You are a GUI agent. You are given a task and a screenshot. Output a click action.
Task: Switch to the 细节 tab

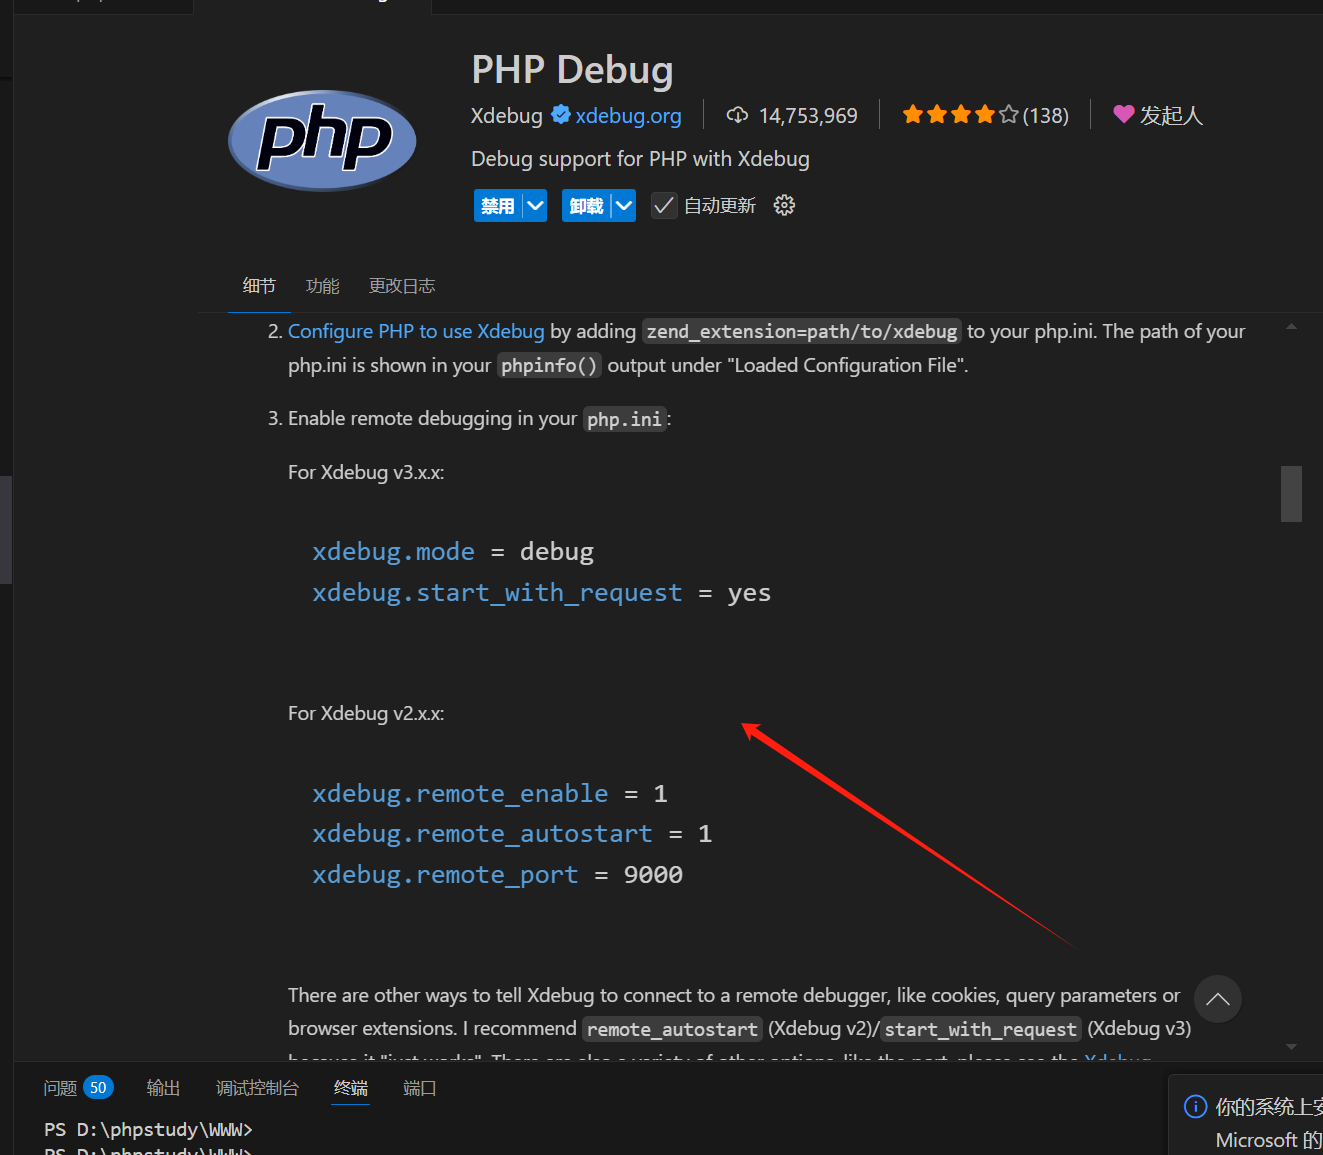259,286
